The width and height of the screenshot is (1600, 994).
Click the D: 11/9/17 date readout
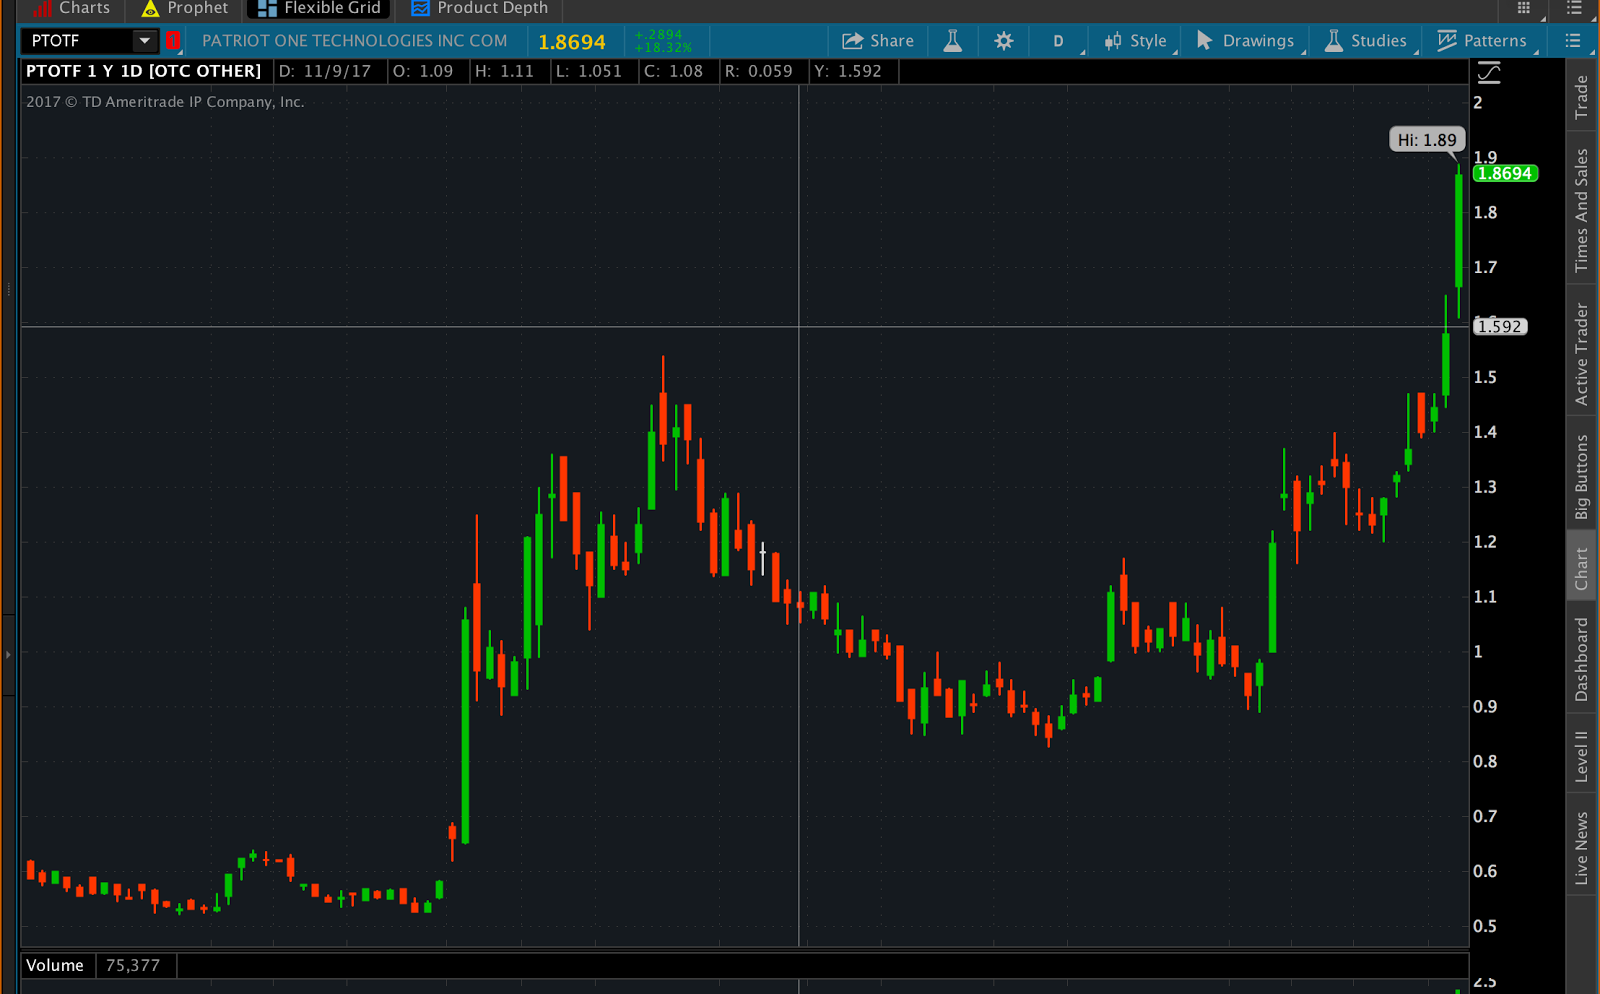325,71
